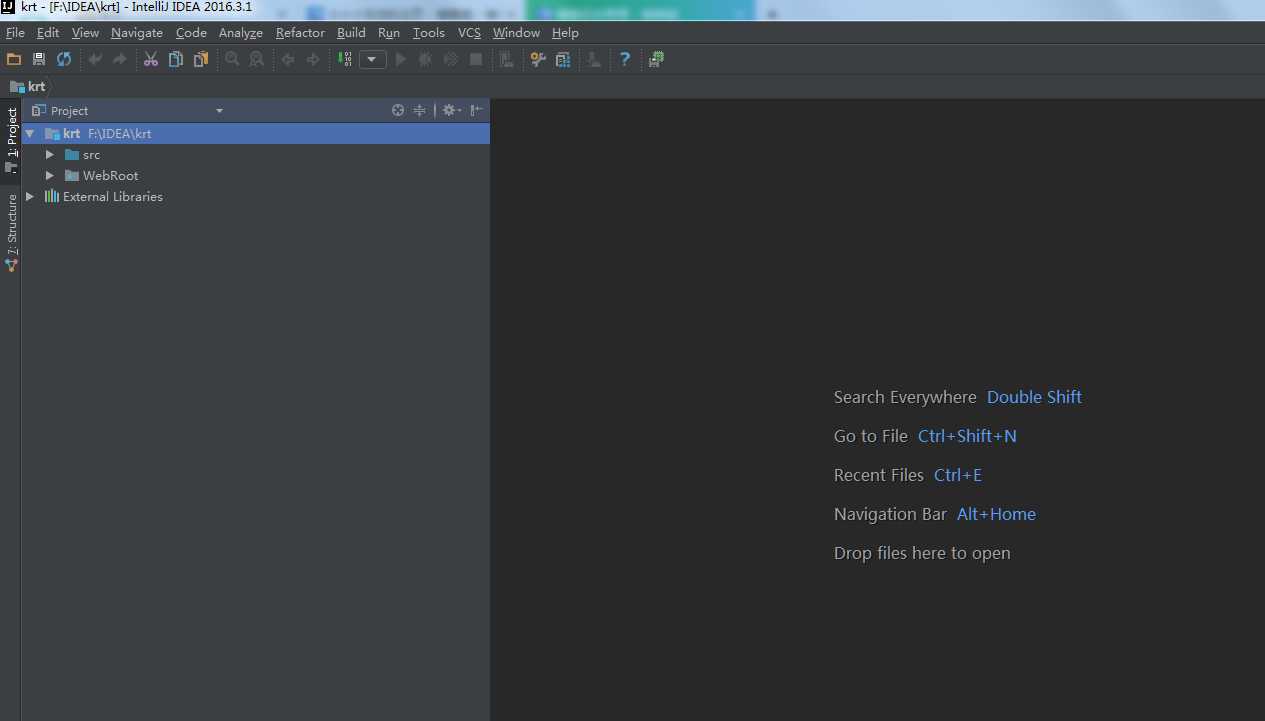Click the Save All floppy icon

(x=39, y=59)
